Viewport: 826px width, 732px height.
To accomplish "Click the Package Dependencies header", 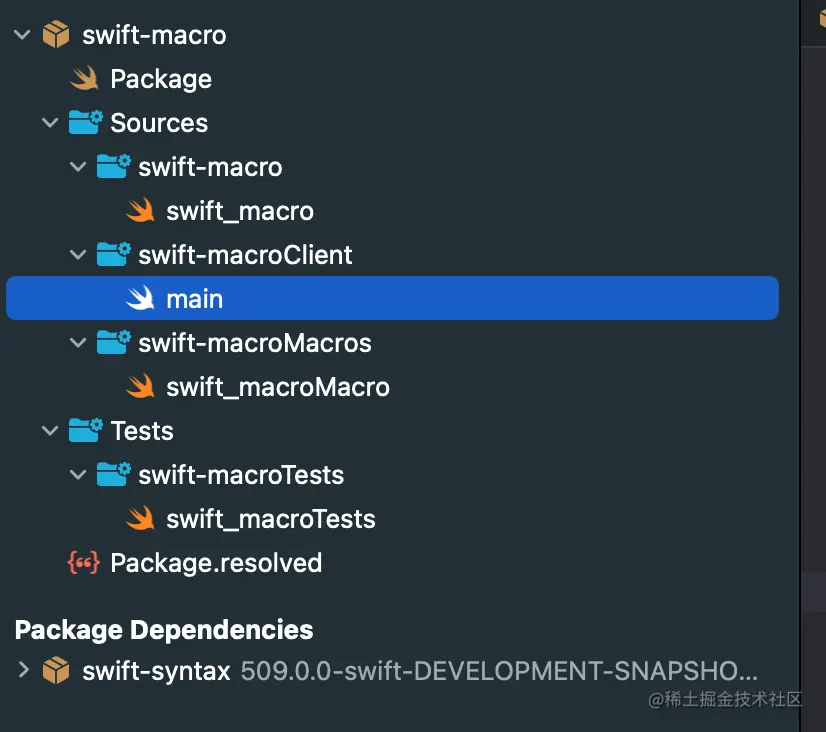I will (x=164, y=630).
